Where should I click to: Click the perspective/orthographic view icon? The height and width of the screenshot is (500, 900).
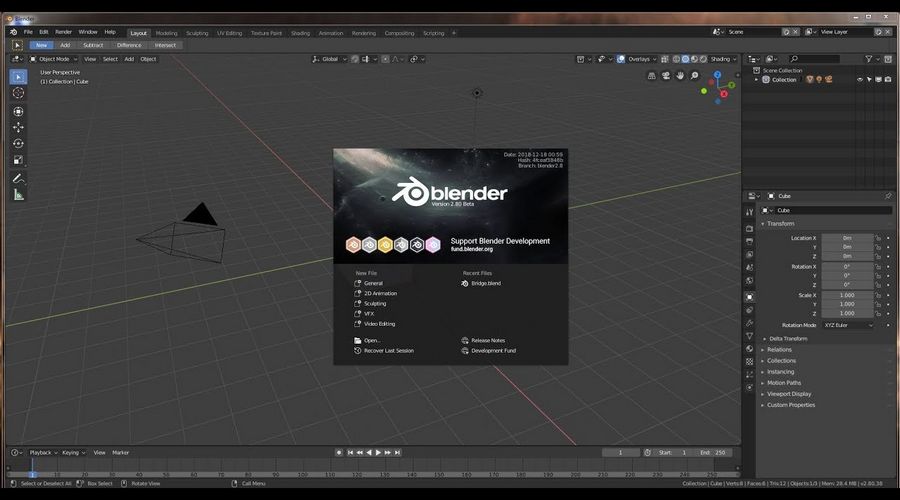click(651, 76)
